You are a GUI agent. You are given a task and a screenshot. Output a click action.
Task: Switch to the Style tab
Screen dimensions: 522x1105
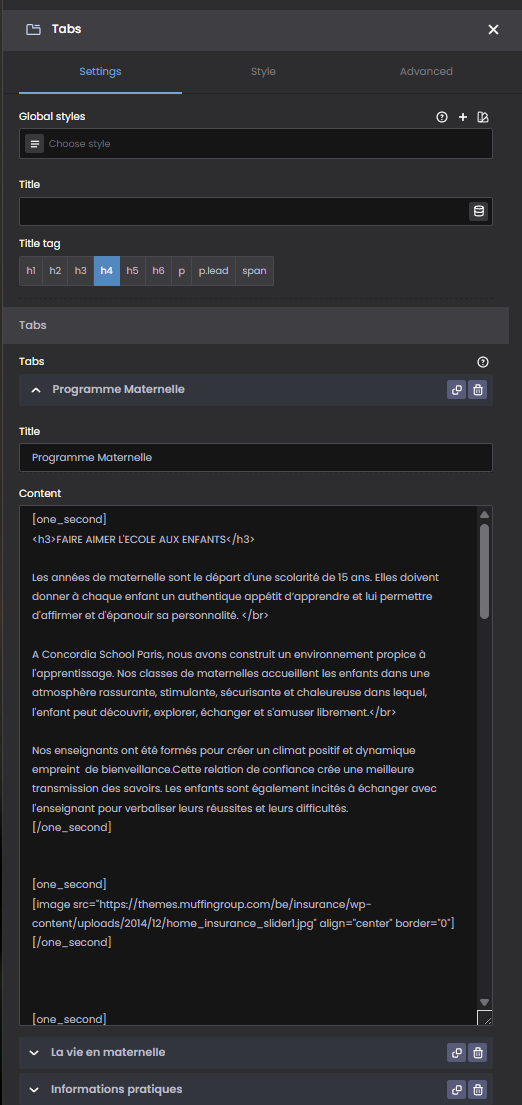[263, 72]
